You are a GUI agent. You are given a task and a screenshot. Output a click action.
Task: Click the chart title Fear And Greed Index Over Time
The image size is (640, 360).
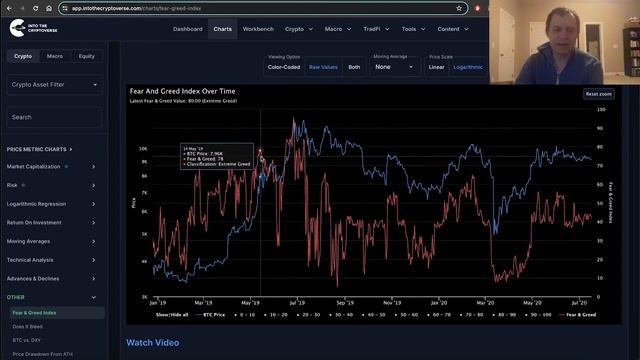tap(182, 91)
